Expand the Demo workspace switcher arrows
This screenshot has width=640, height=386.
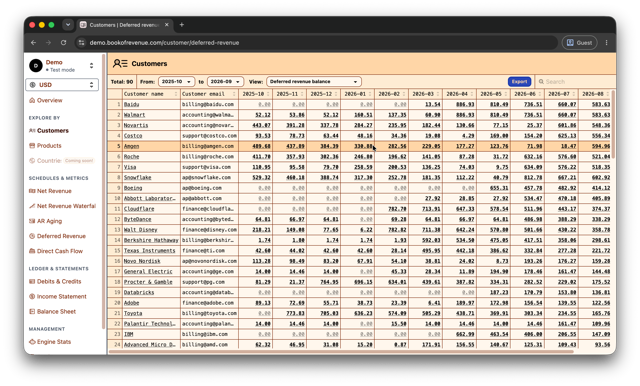[x=91, y=65]
